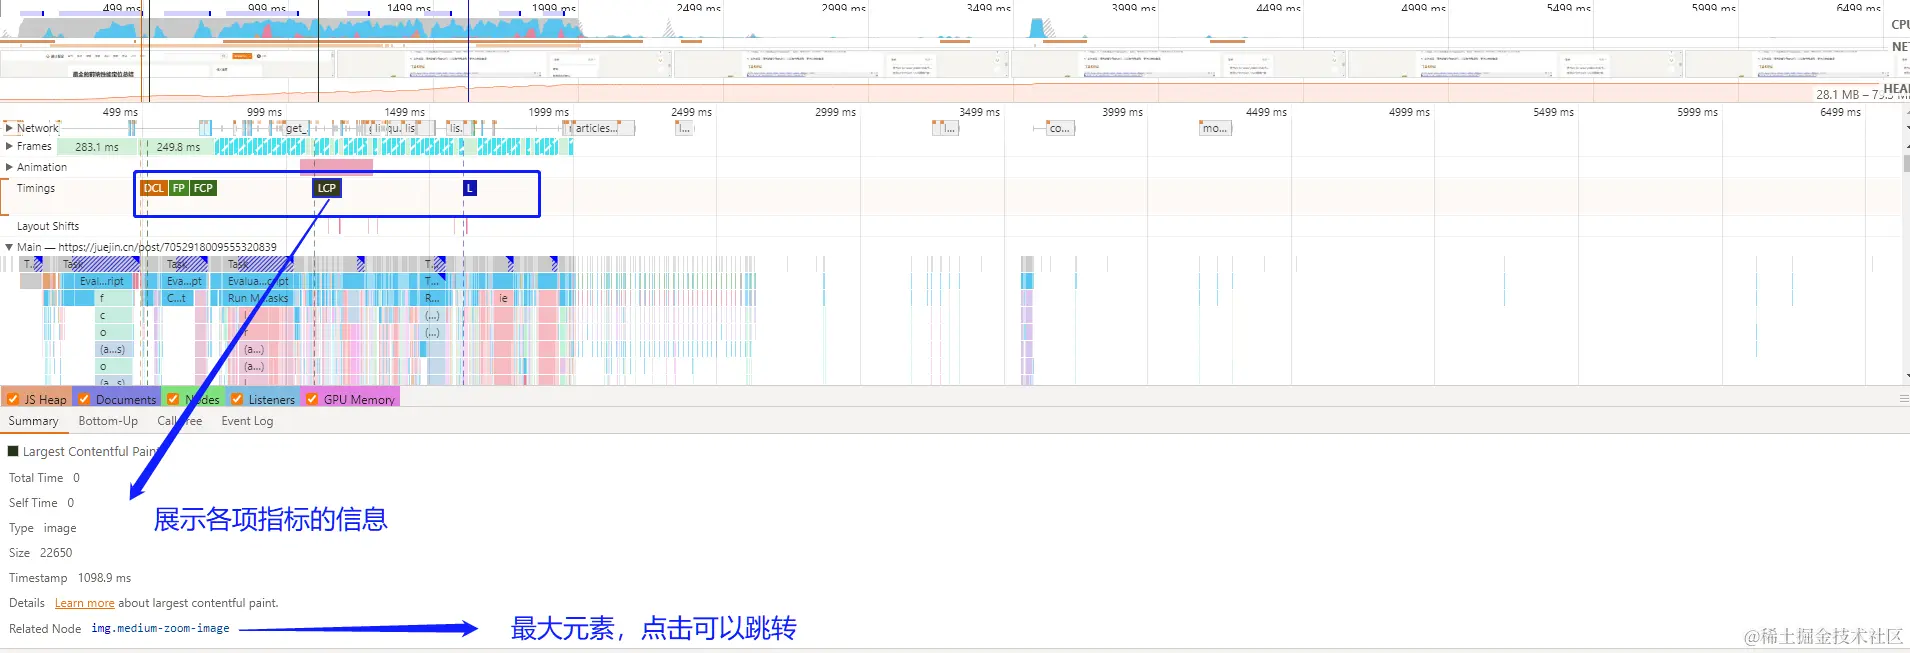Toggle the Documents checkbox
Screen dimensions: 1910x653
85,399
